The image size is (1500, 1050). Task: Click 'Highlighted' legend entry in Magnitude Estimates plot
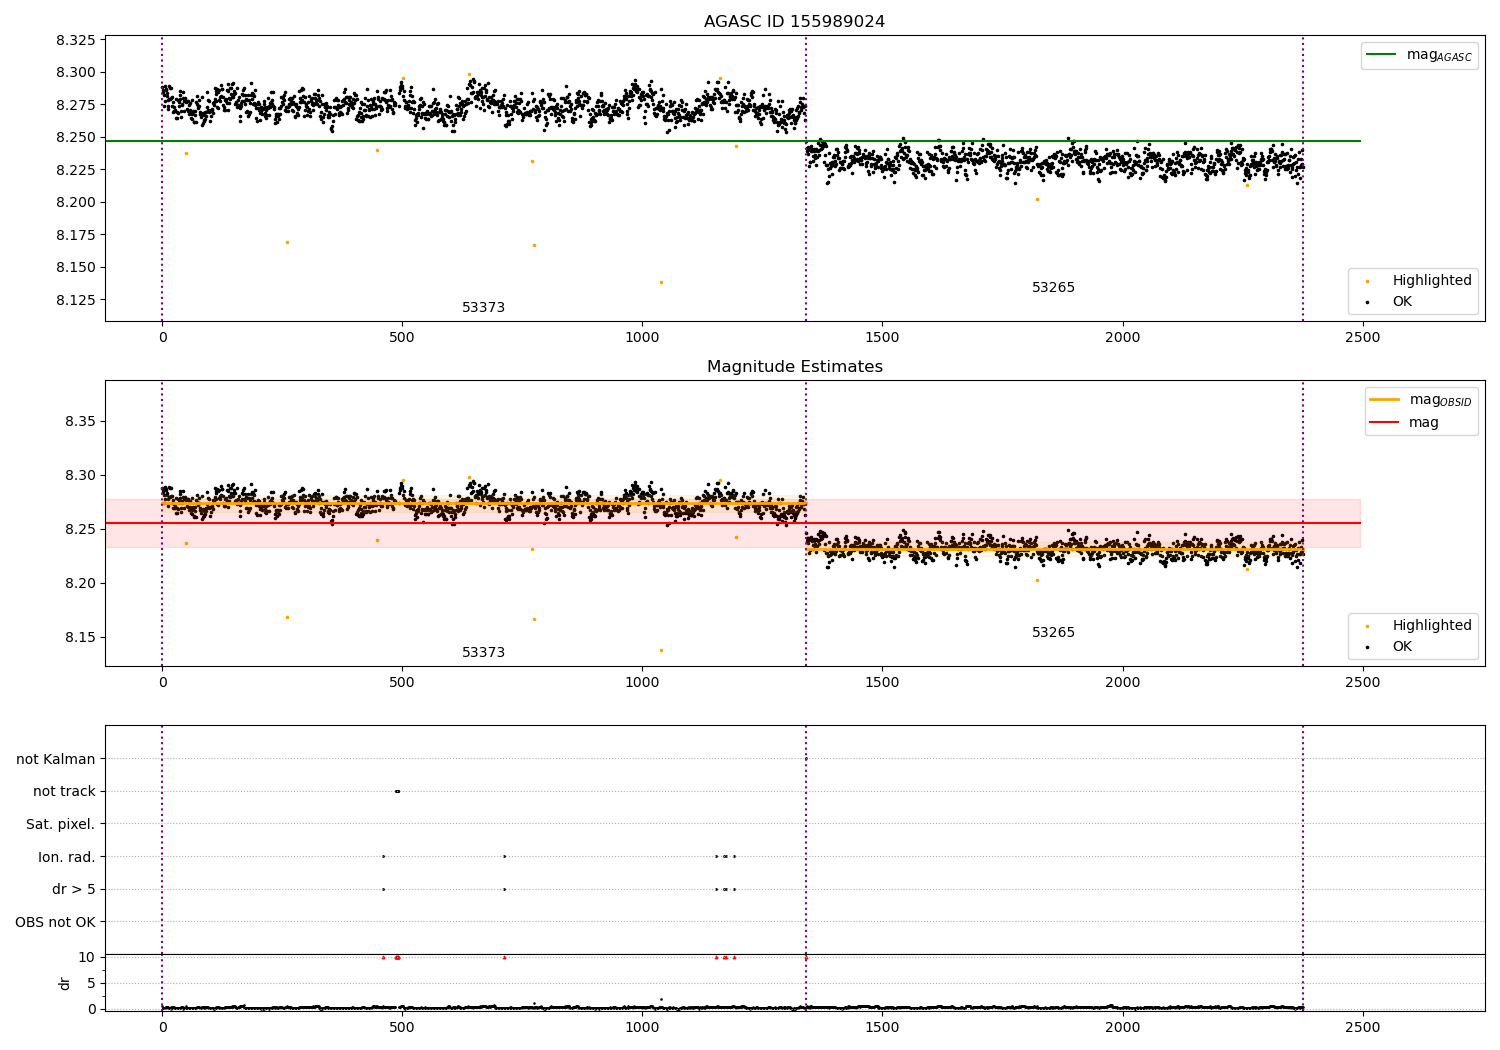click(x=1419, y=626)
